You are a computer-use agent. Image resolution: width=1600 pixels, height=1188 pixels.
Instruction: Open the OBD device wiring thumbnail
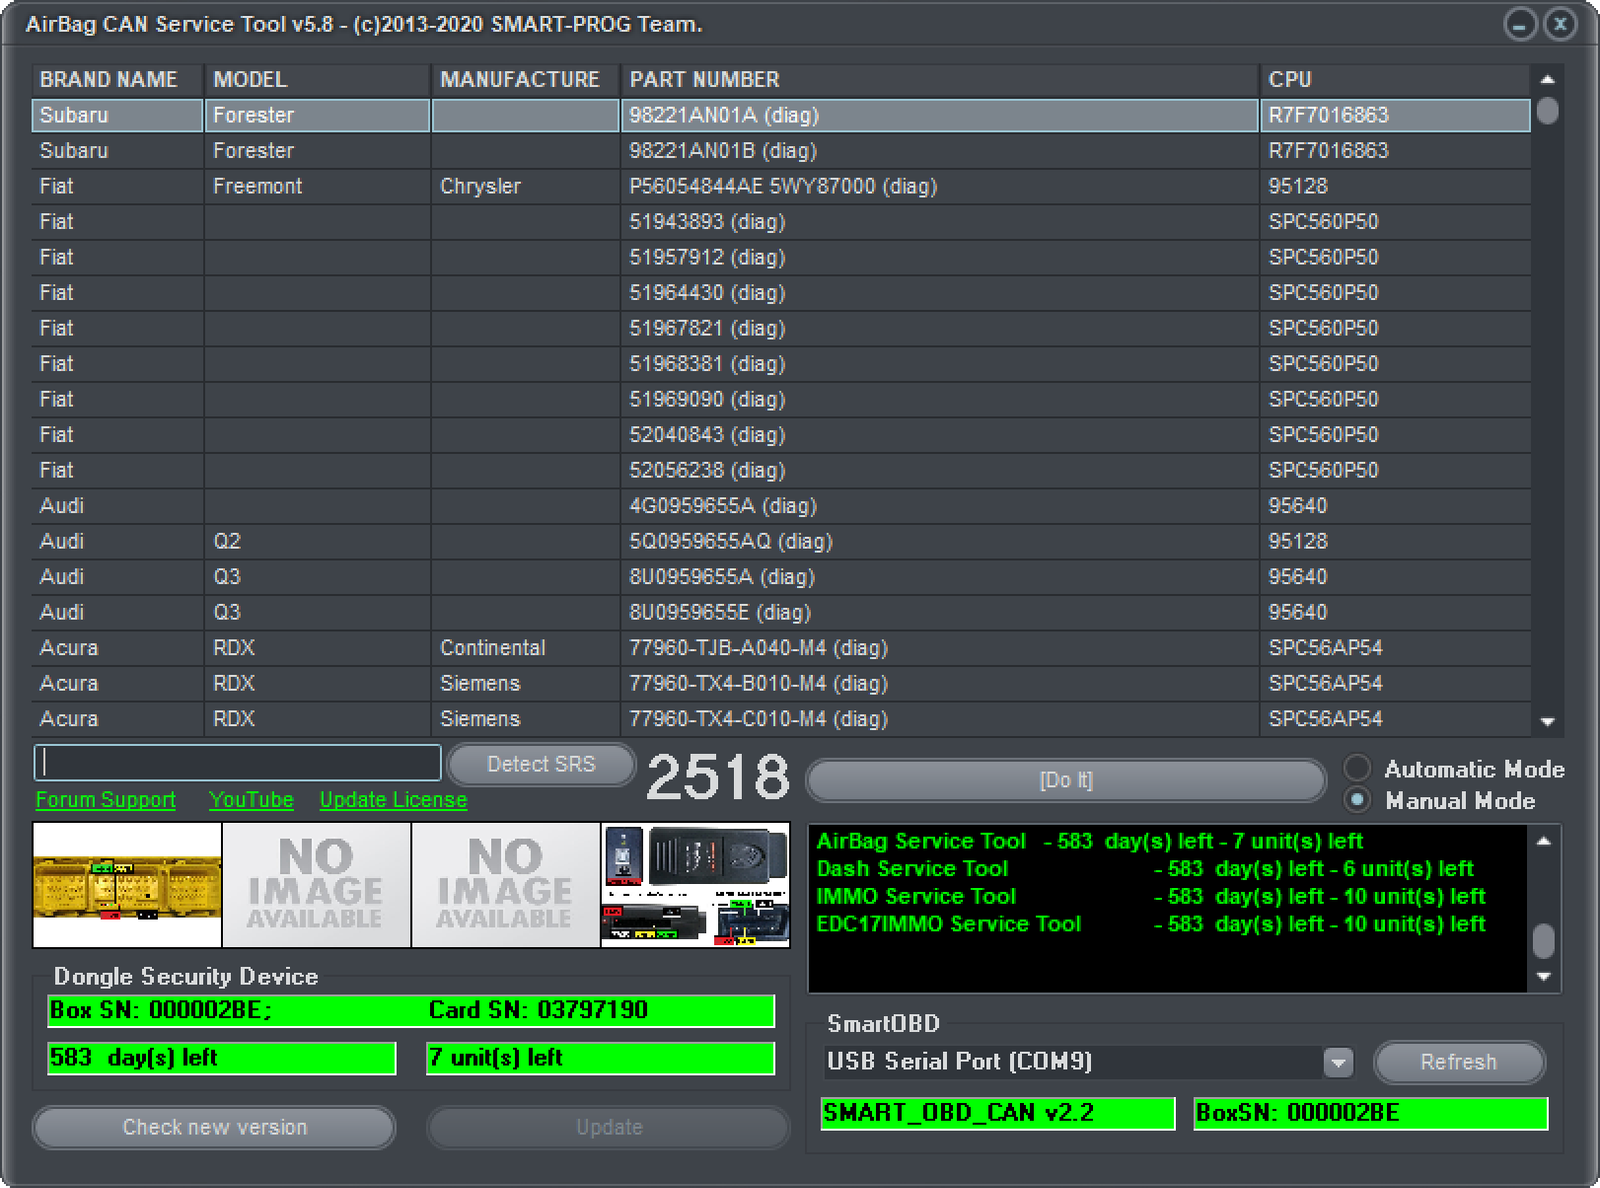click(695, 885)
